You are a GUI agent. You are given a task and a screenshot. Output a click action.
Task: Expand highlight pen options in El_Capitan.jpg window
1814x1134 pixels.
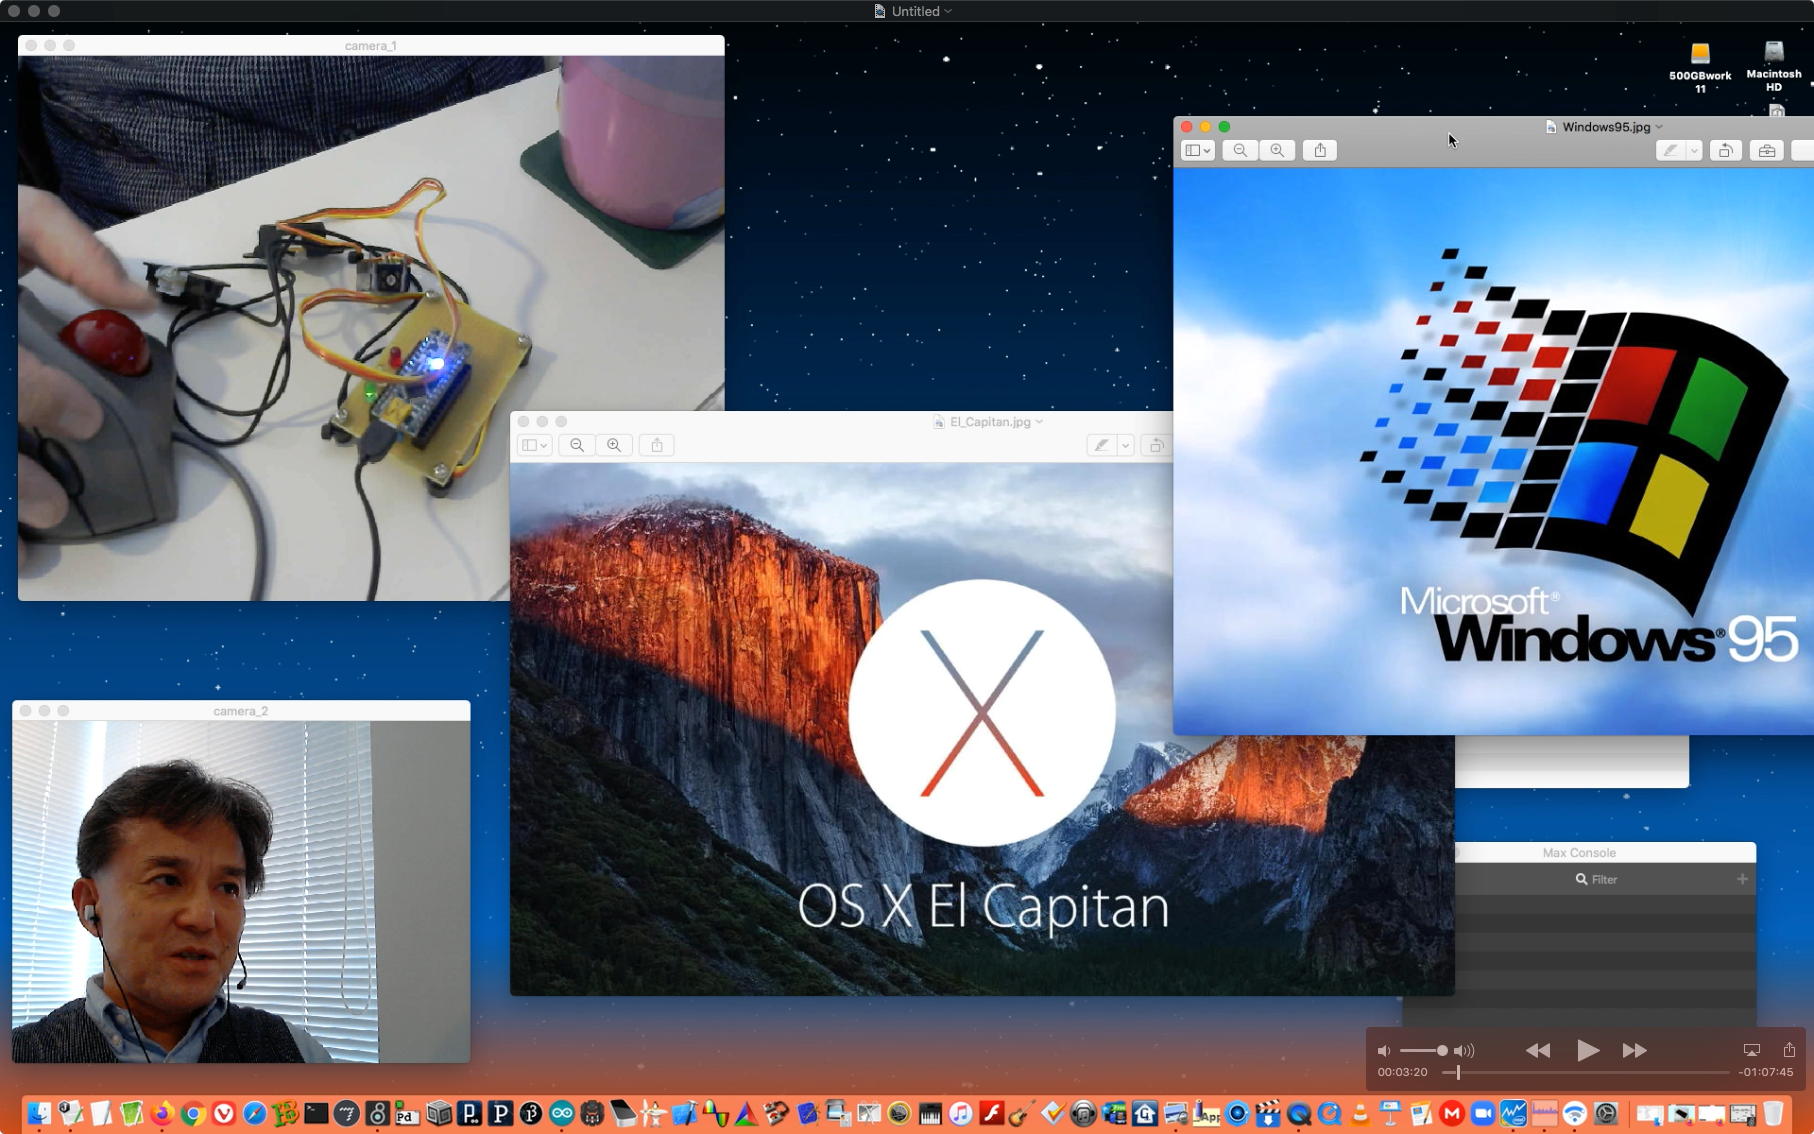[1125, 445]
